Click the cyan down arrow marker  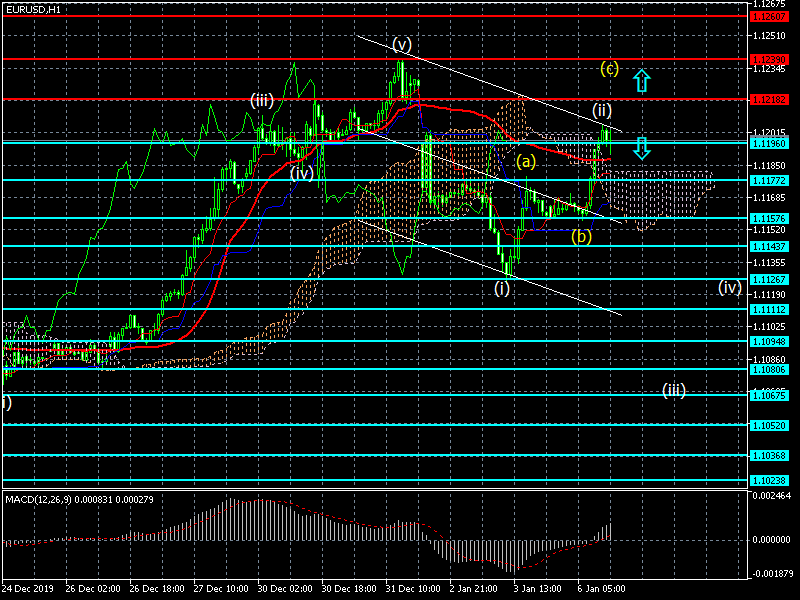[642, 148]
